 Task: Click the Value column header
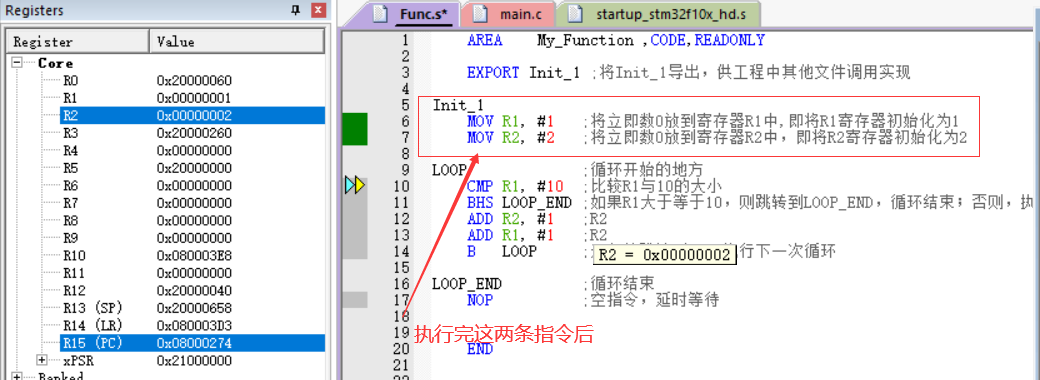(237, 42)
